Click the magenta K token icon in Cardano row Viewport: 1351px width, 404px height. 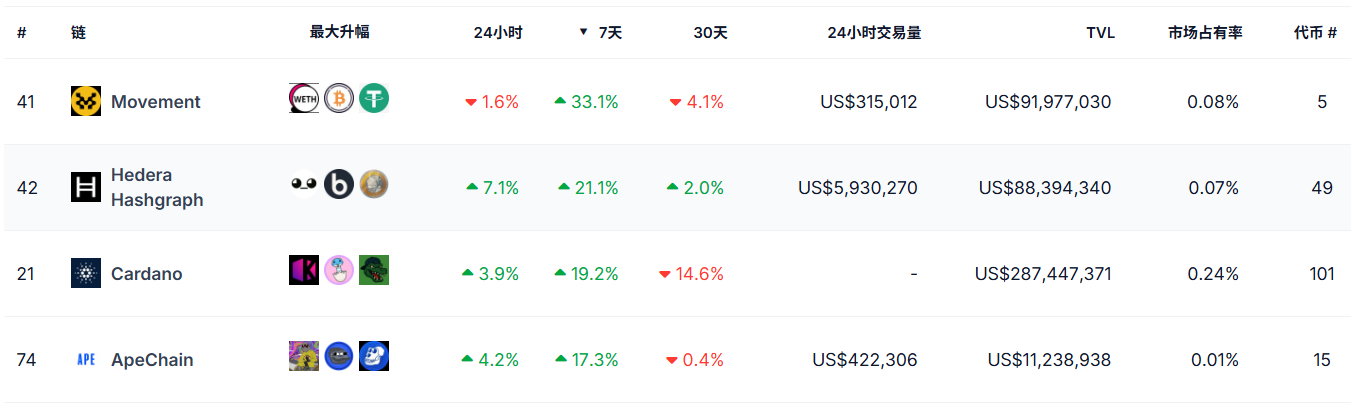point(304,270)
